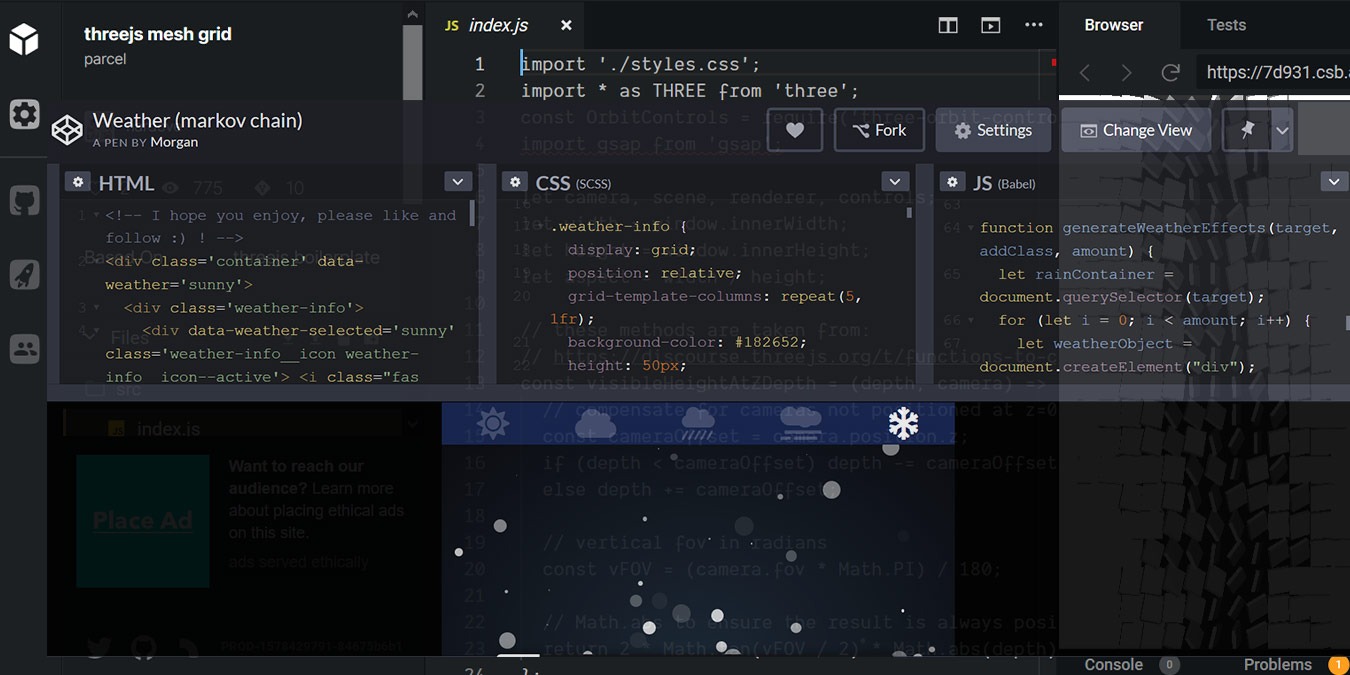Click the CodeSandbox cube logo
Image resolution: width=1350 pixels, height=675 pixels.
point(23,37)
